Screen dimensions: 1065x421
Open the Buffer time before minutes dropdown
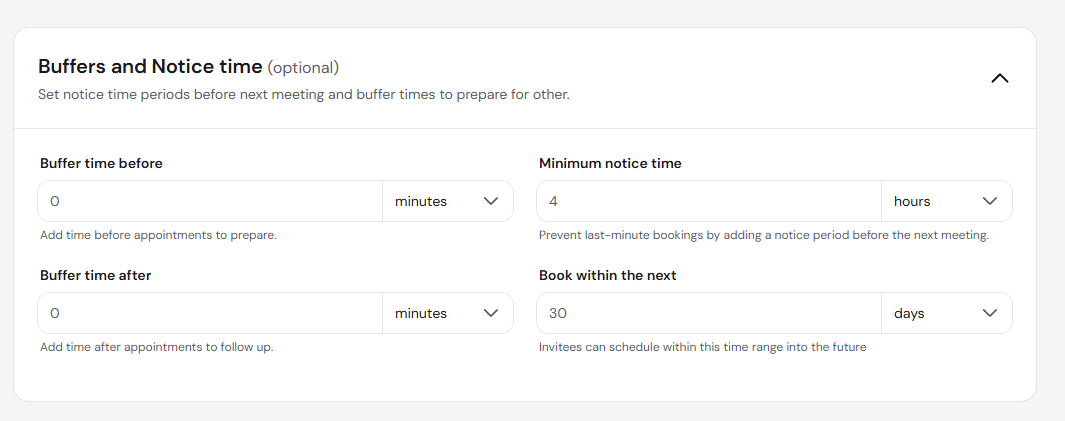click(448, 201)
